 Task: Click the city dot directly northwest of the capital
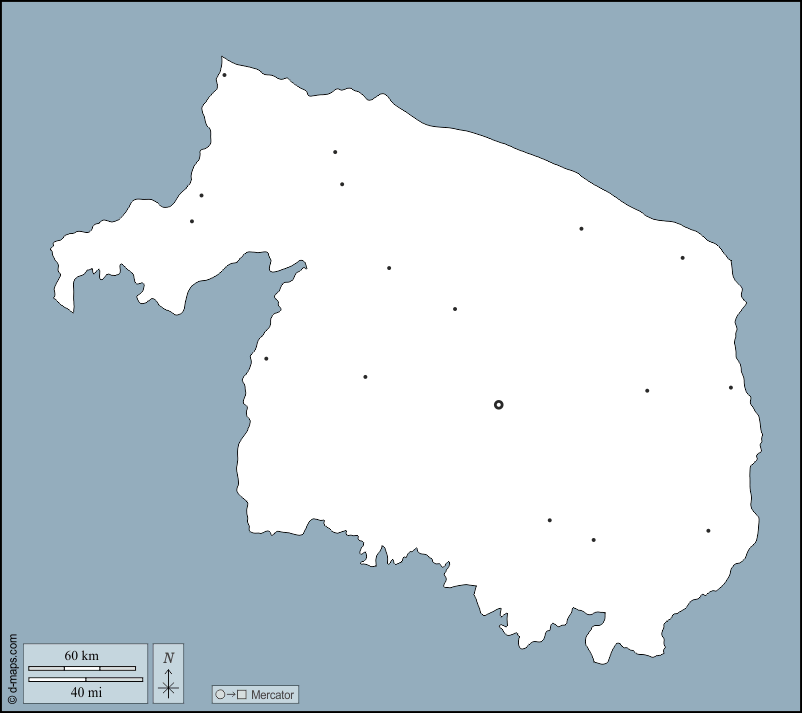pos(455,309)
